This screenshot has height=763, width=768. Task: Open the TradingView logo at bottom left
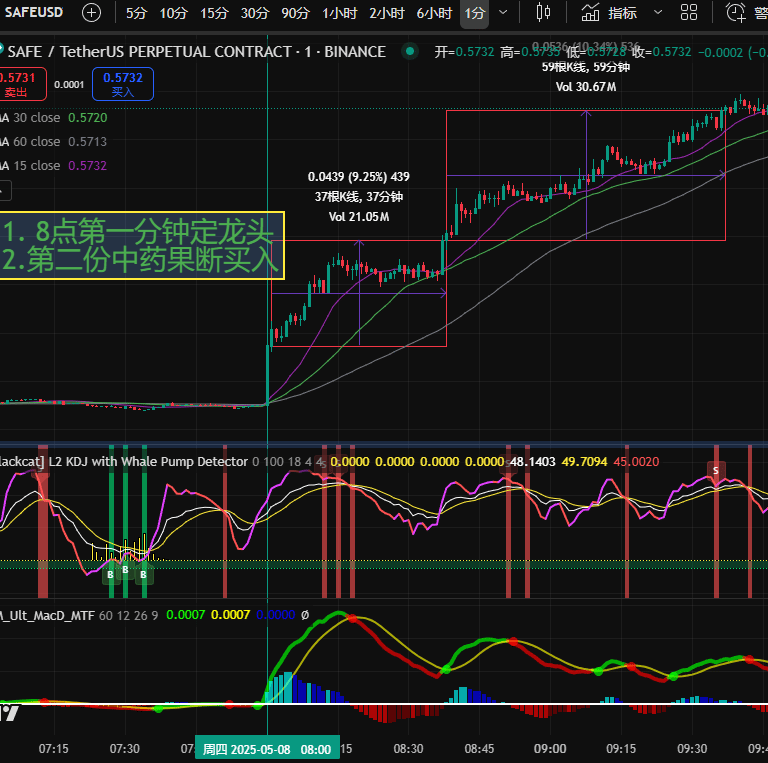tap(10, 713)
